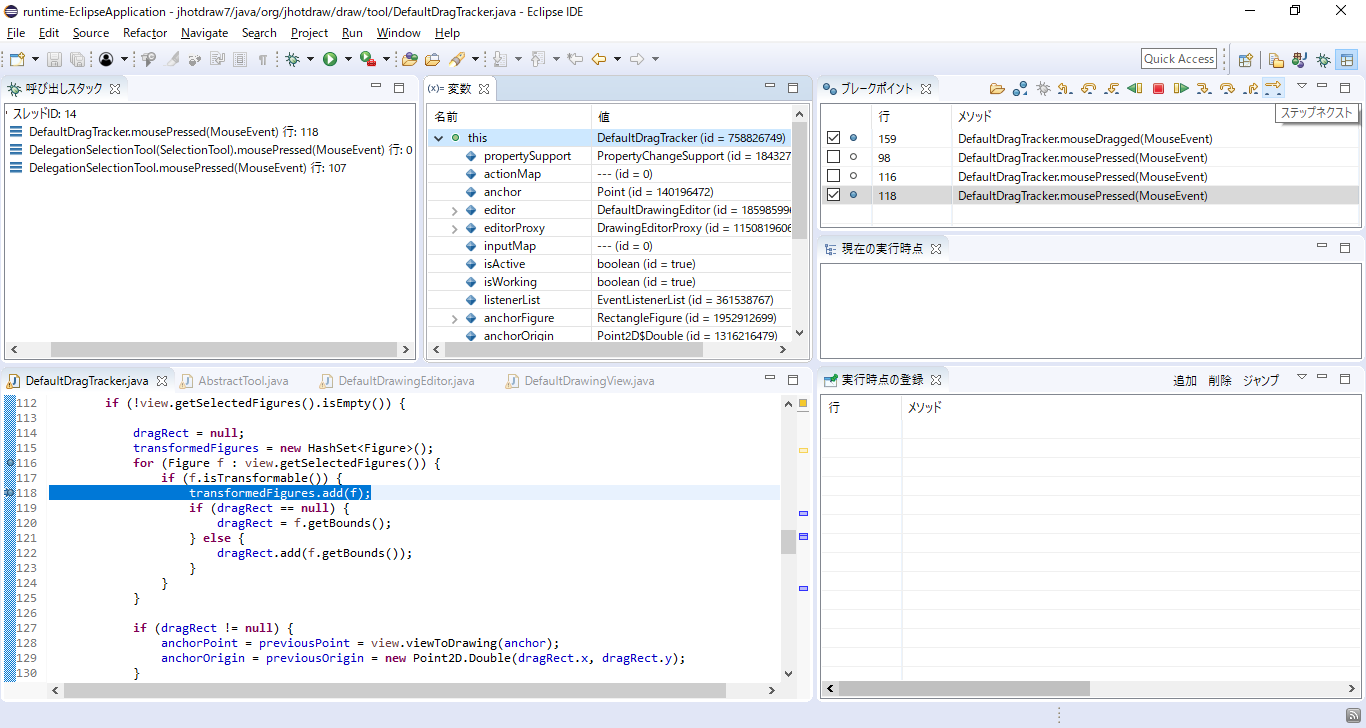Viewport: 1366px width, 728px height.
Task: Expand the editor variable node
Action: 455,210
